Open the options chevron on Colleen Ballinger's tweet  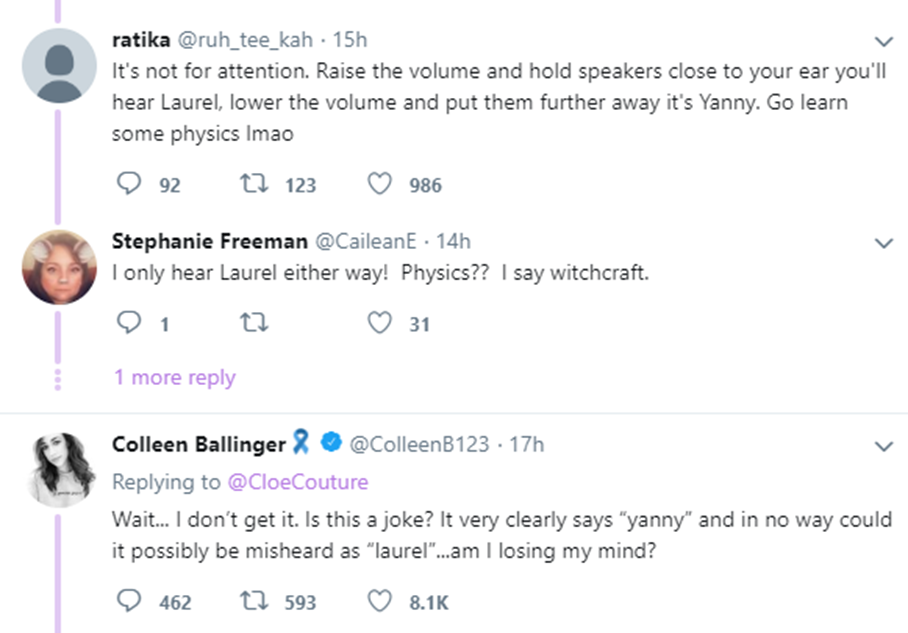pyautogui.click(x=883, y=446)
